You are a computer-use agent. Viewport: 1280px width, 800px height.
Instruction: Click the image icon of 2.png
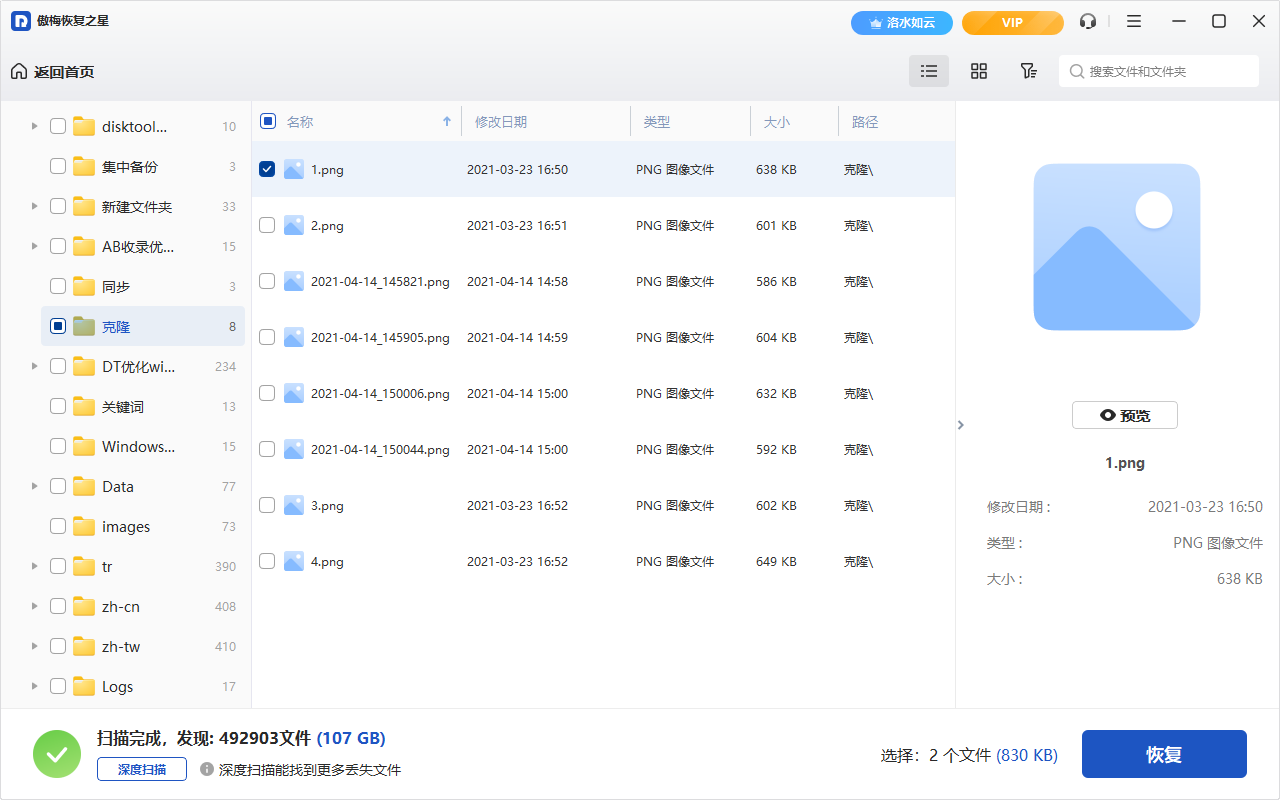(x=293, y=226)
